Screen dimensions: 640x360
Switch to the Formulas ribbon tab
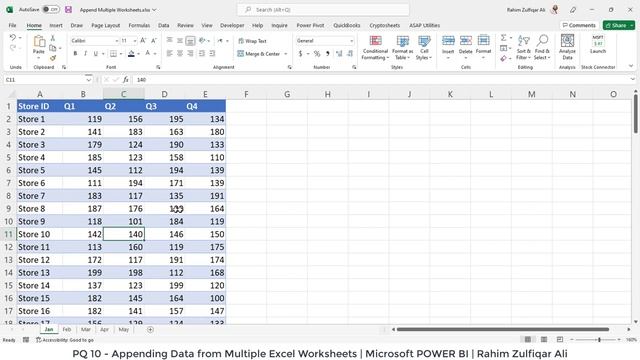click(x=139, y=25)
